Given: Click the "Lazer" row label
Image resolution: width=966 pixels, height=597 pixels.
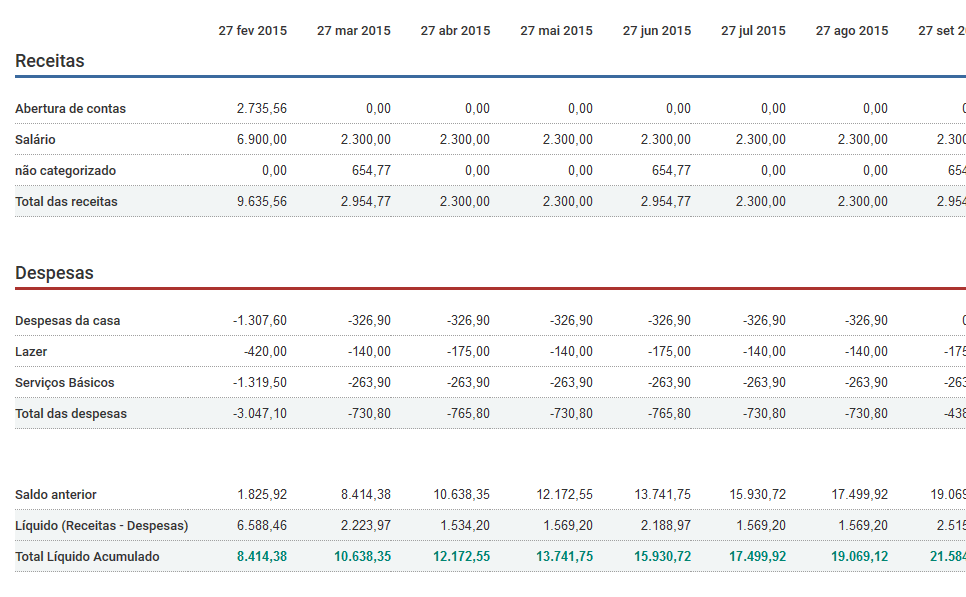Looking at the screenshot, I should (x=31, y=352).
